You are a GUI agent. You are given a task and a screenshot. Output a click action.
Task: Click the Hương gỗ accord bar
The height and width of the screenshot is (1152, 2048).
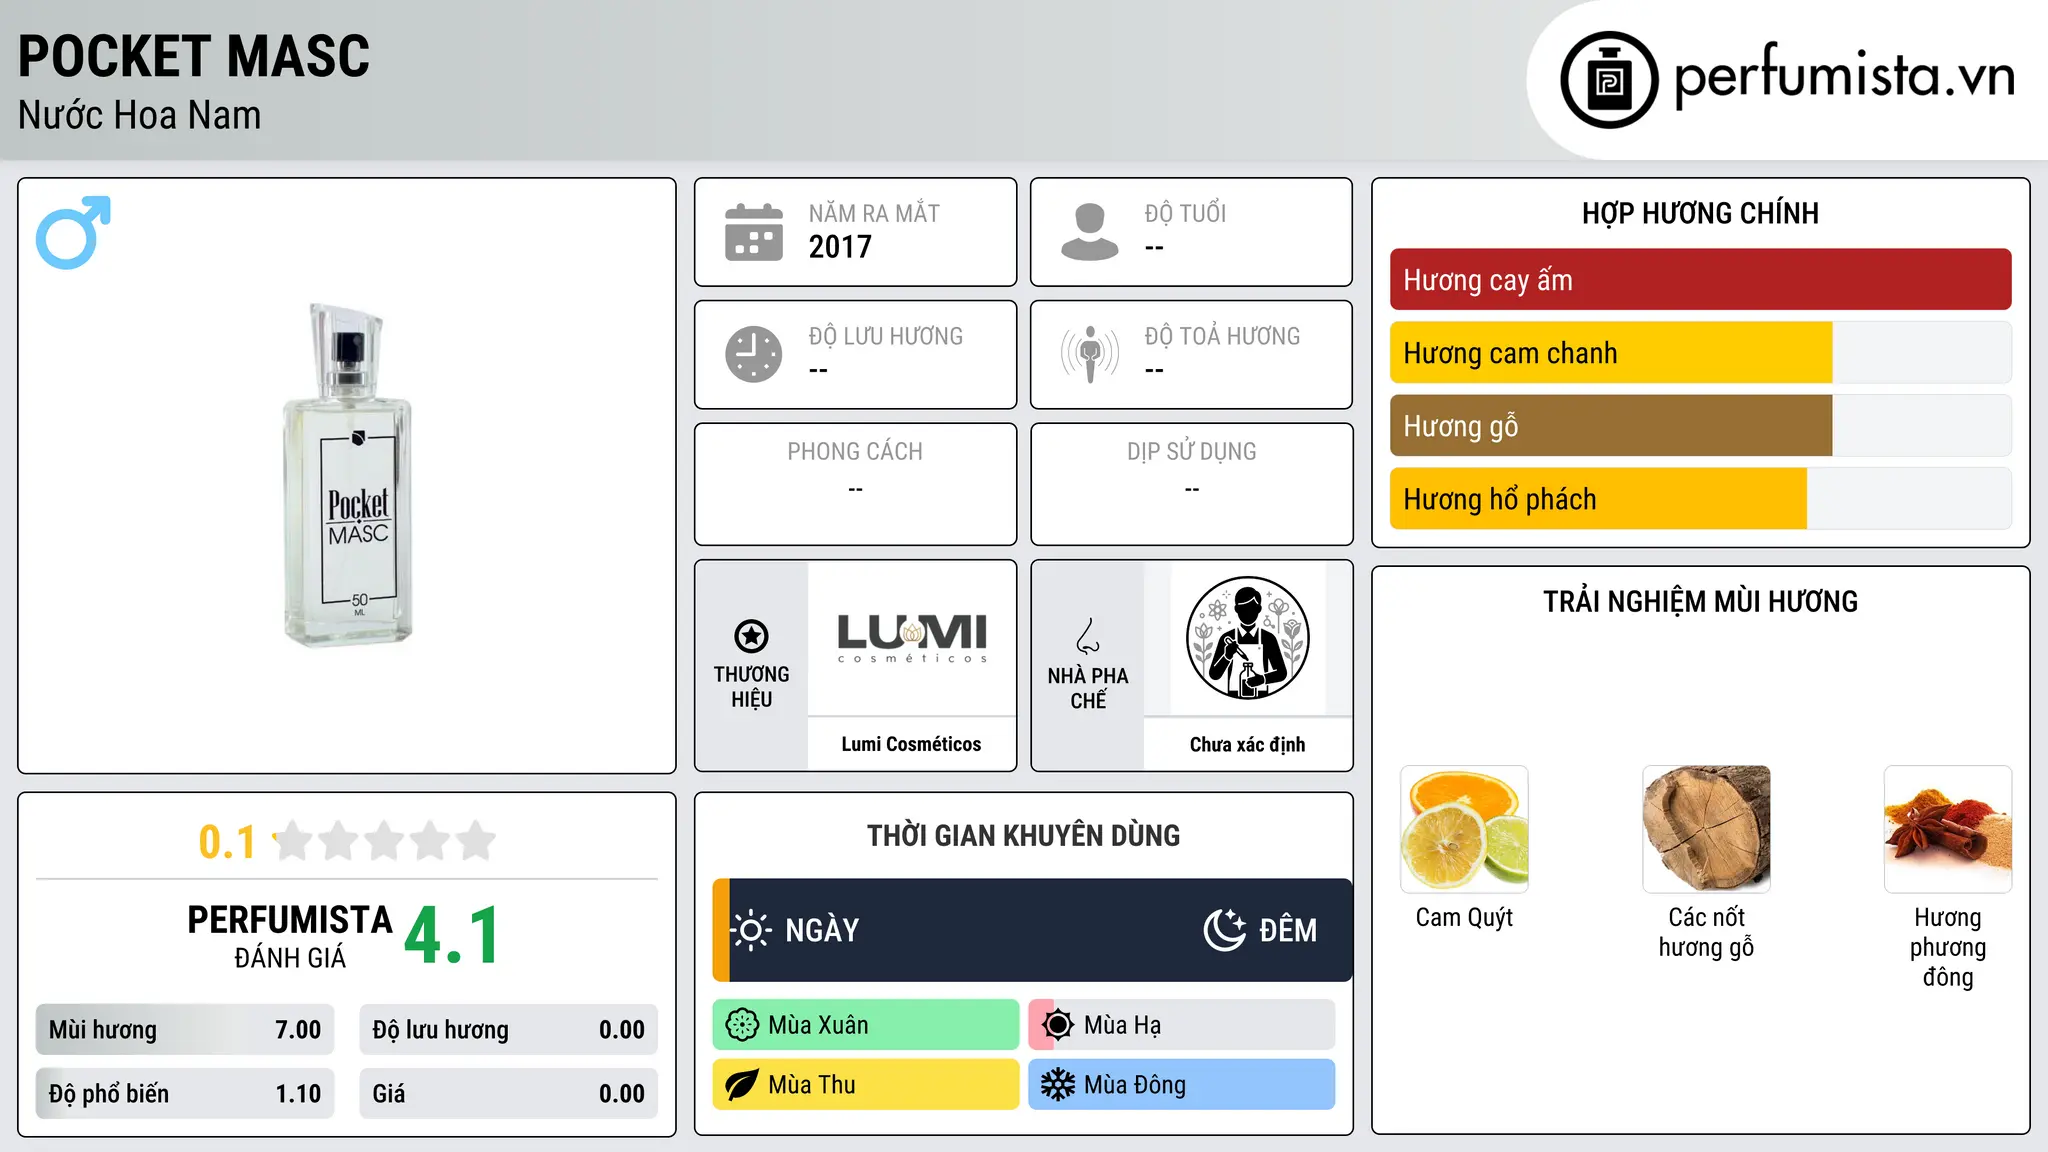[1700, 426]
